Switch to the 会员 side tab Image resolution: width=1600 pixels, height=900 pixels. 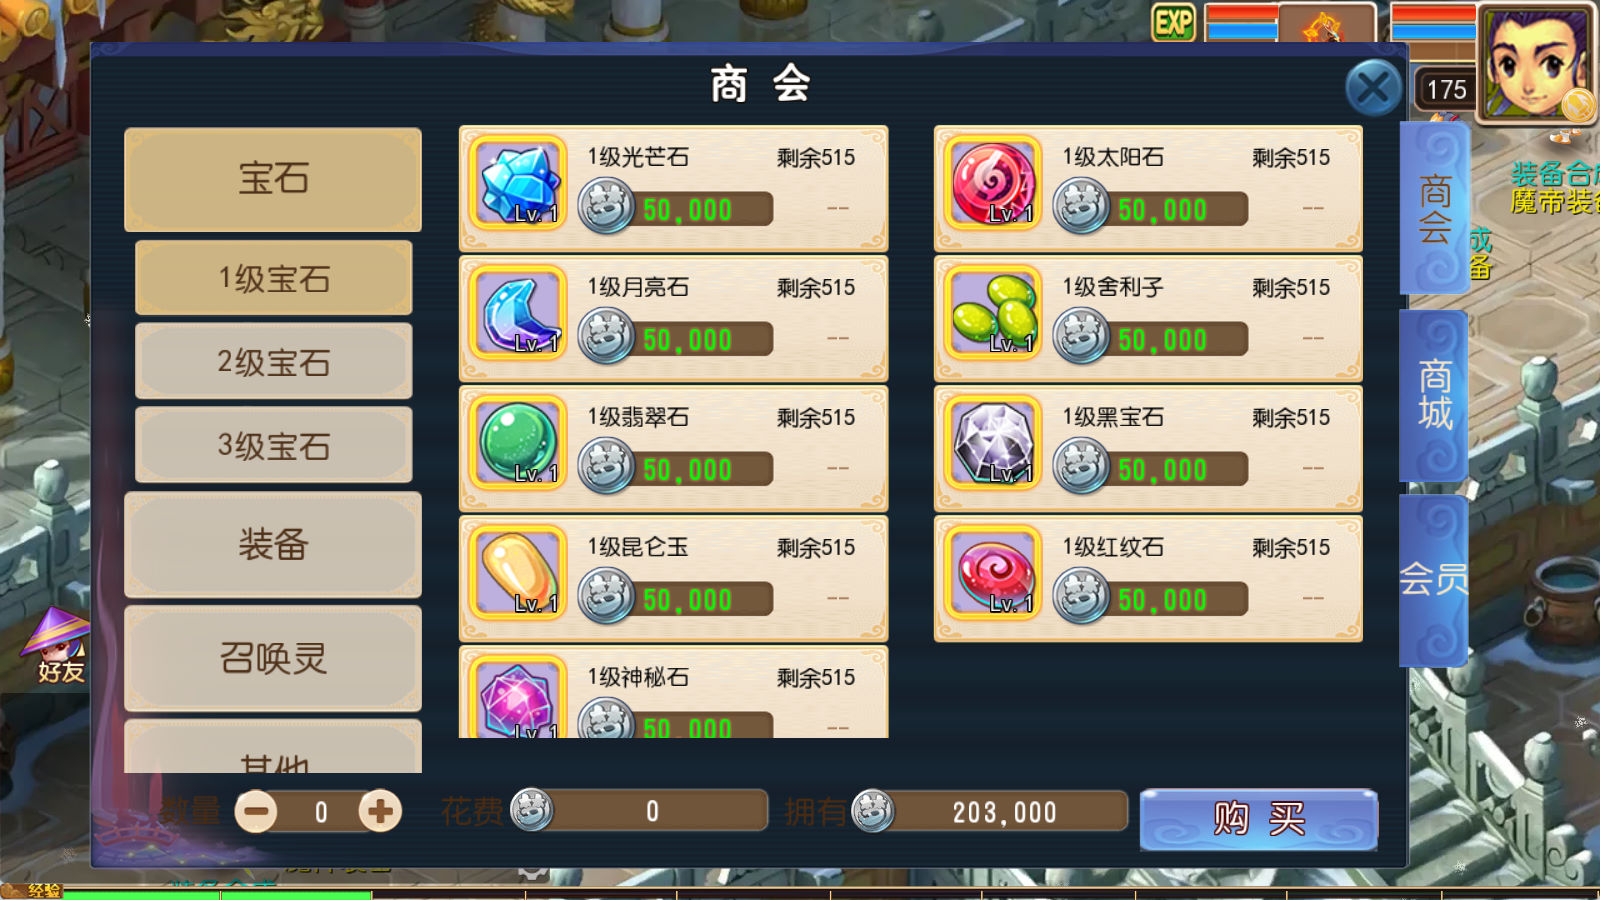pos(1434,580)
